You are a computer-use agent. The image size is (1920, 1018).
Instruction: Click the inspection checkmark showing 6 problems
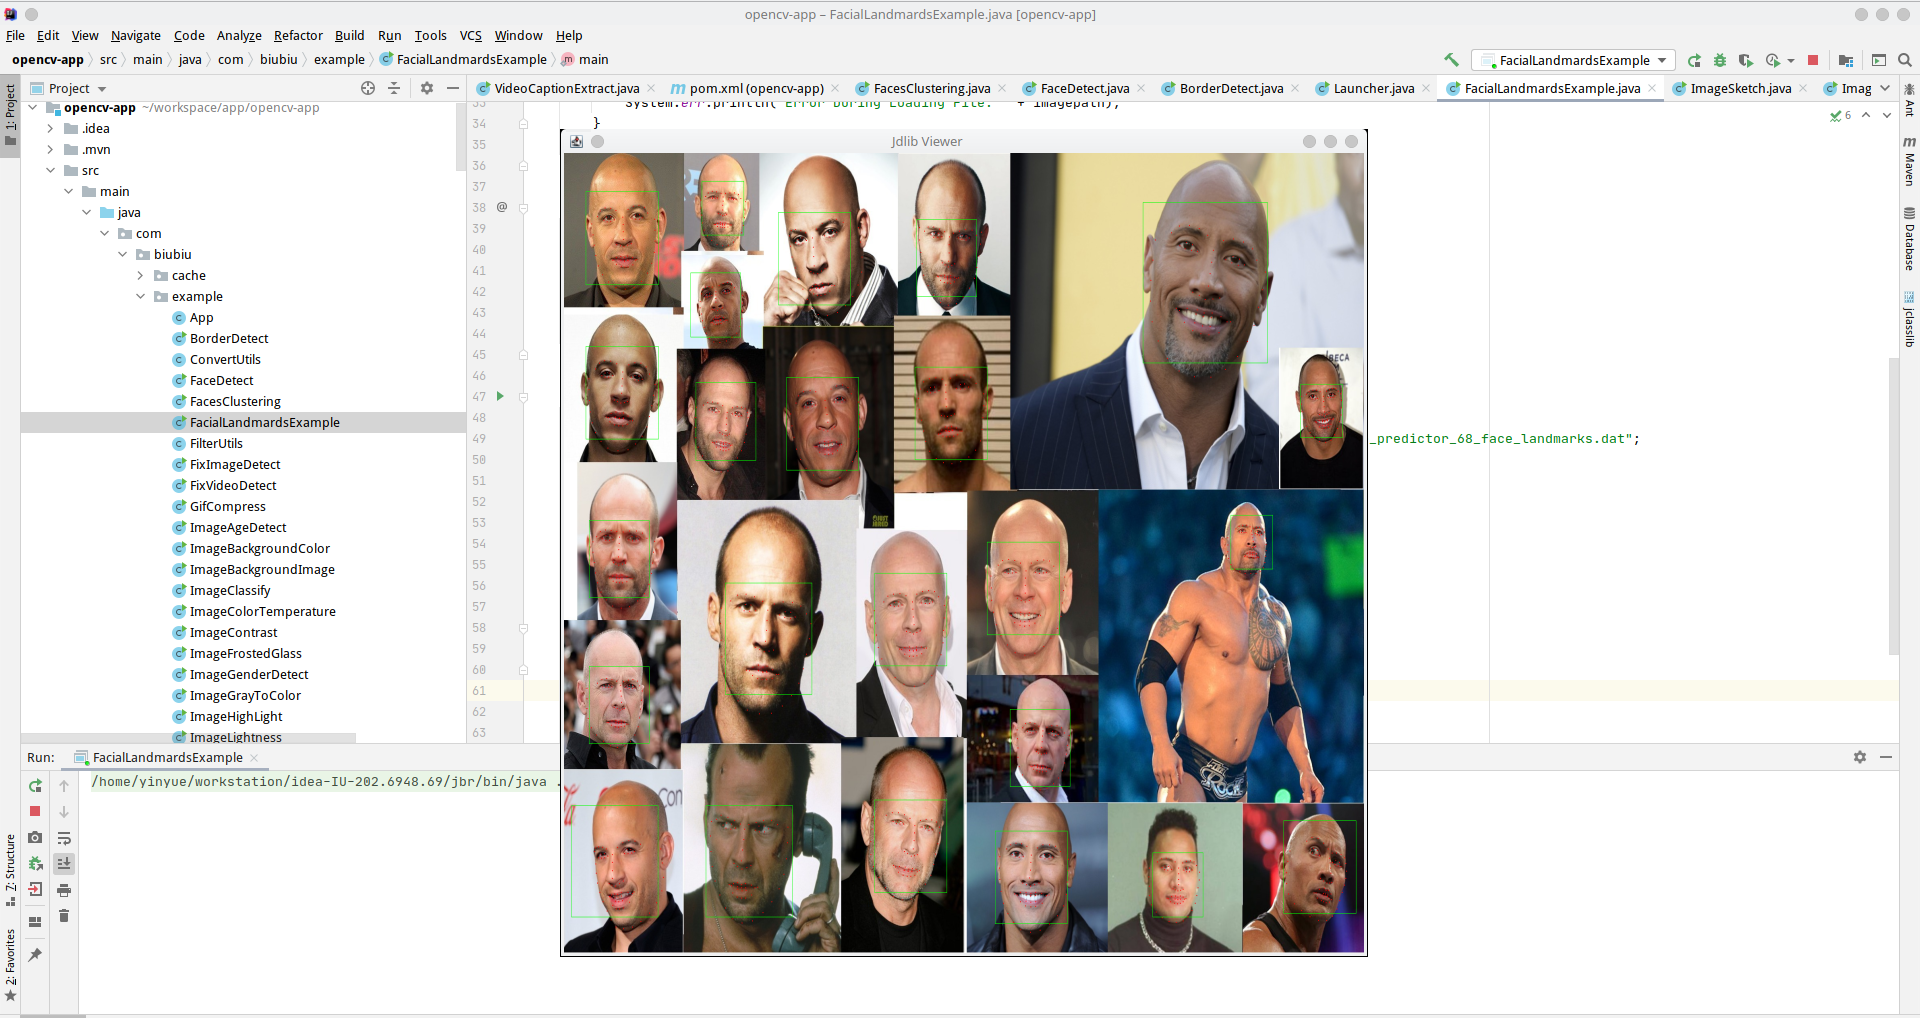click(x=1840, y=116)
